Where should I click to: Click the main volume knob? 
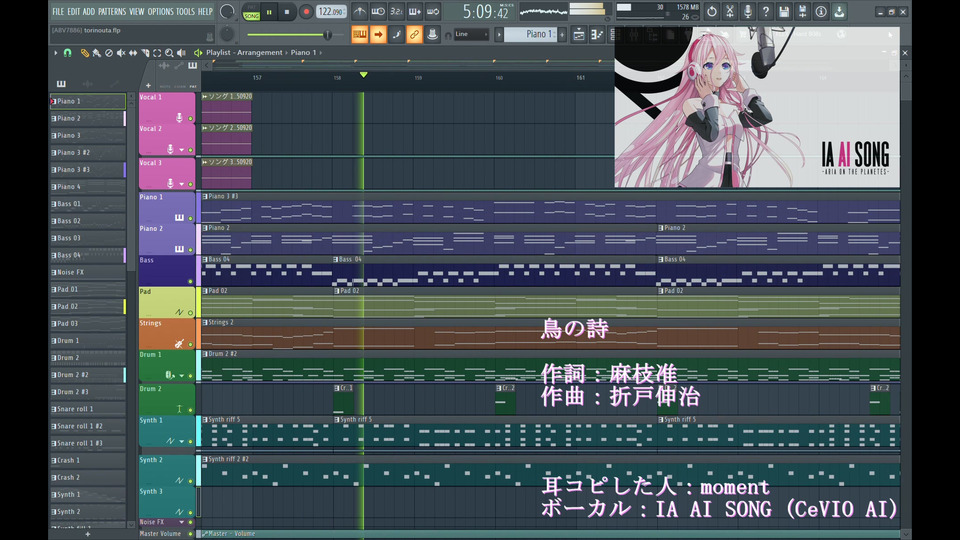point(227,11)
